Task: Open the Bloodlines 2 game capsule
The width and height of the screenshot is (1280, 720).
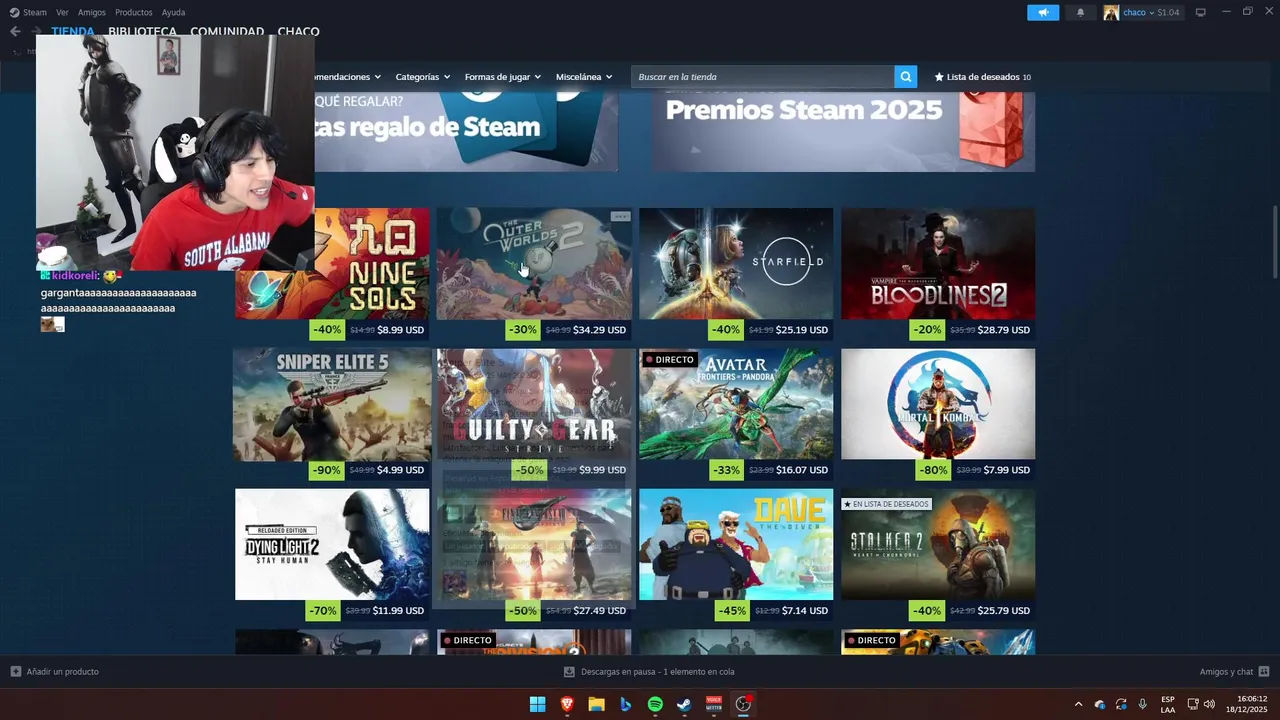Action: [x=938, y=264]
